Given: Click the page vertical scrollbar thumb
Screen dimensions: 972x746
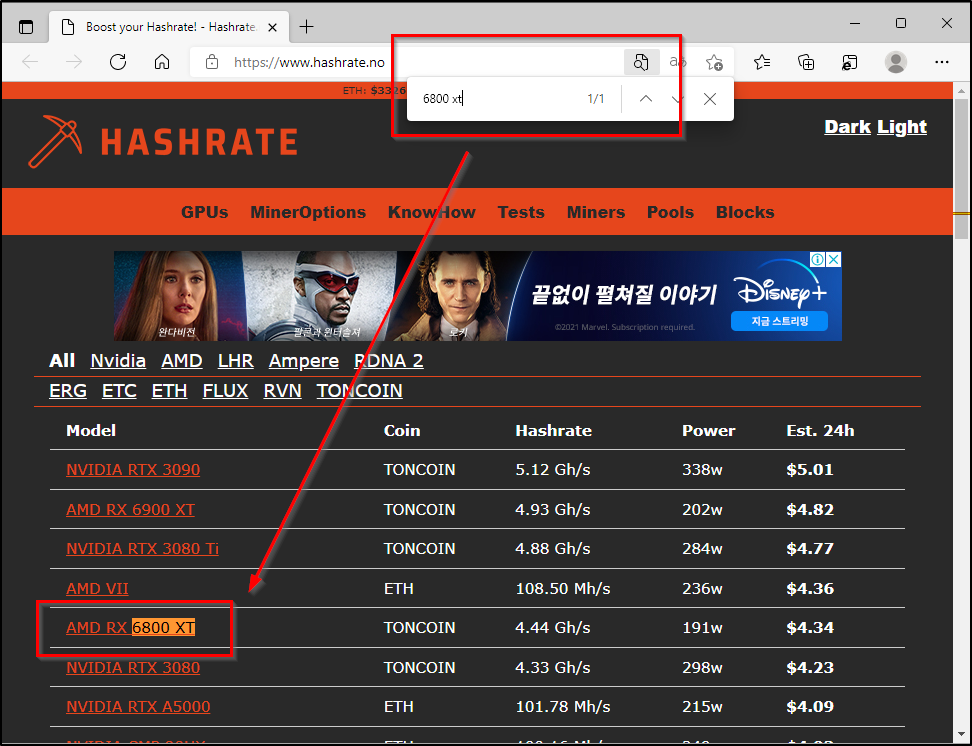Looking at the screenshot, I should click(x=961, y=169).
